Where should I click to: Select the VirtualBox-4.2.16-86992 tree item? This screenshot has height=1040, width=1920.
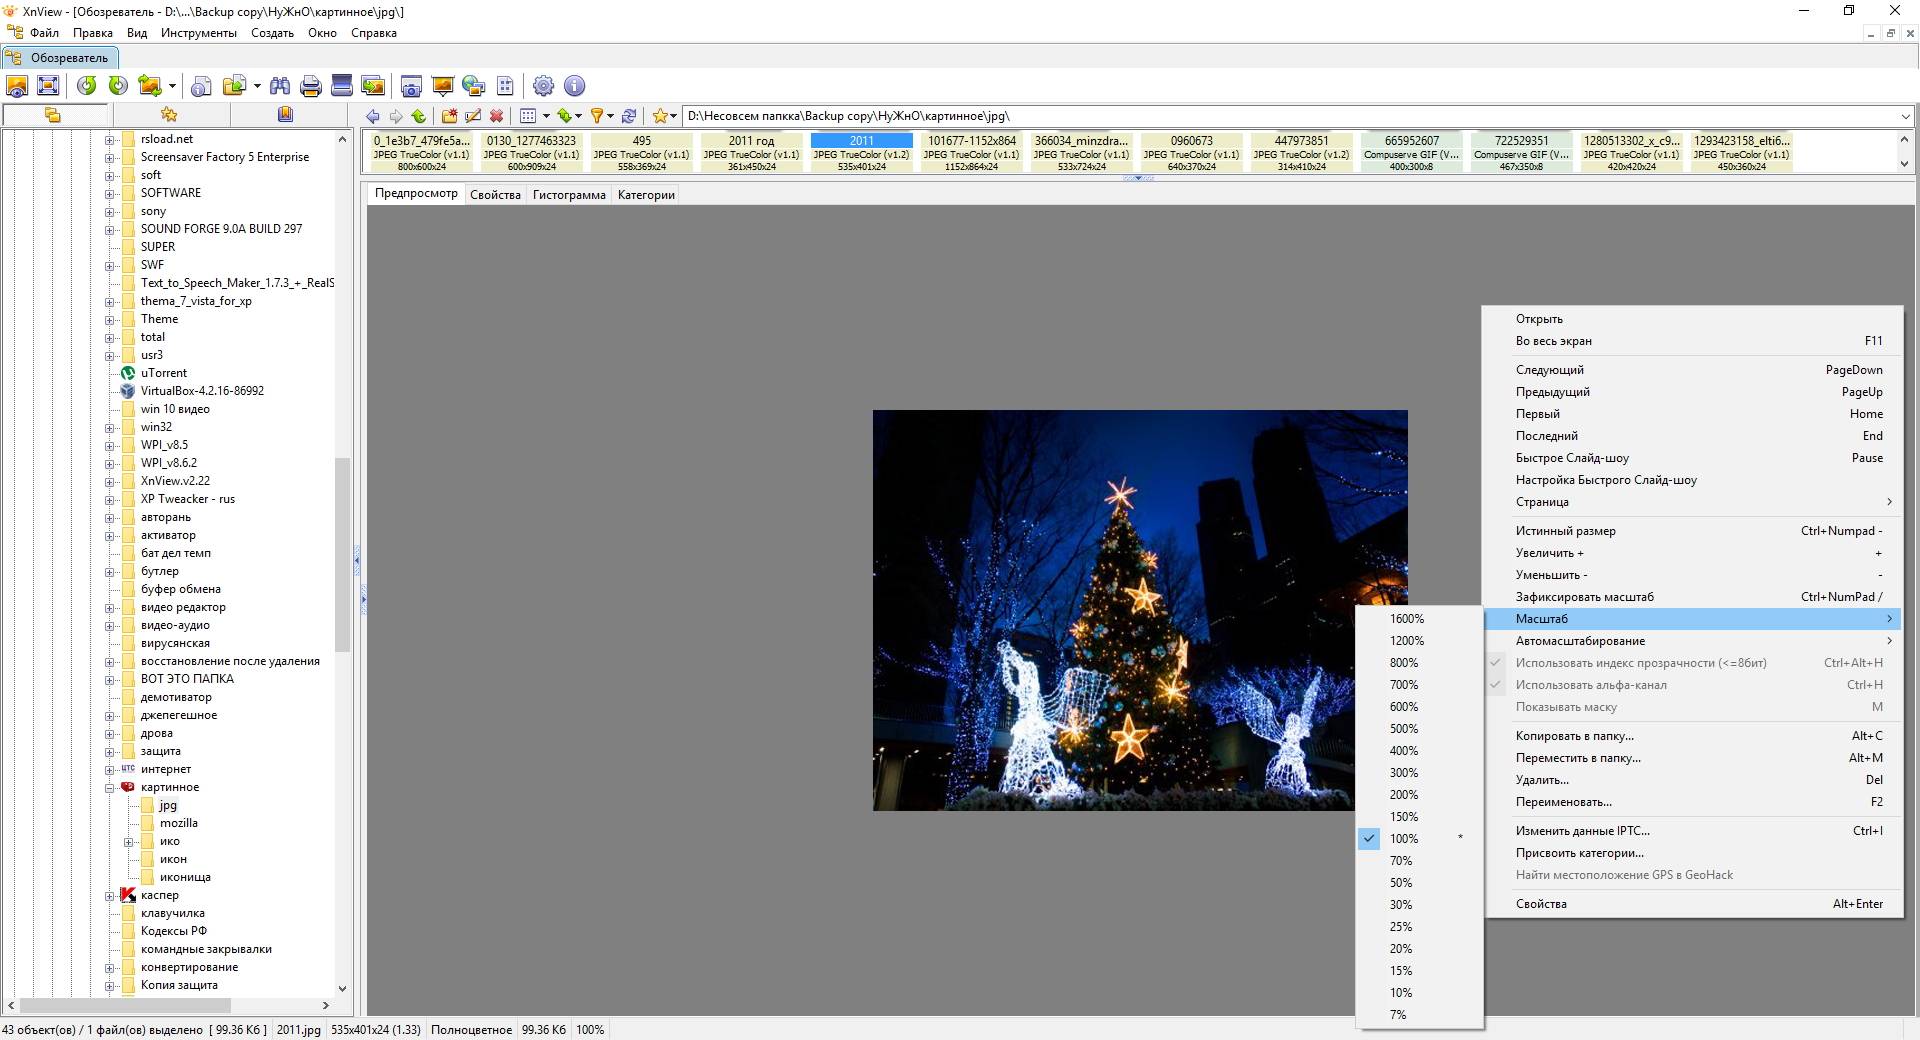tap(202, 391)
